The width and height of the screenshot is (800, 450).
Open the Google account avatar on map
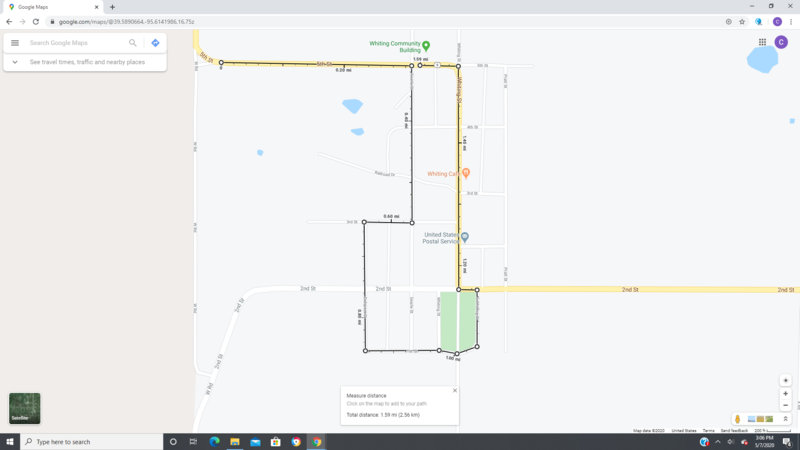click(x=781, y=42)
